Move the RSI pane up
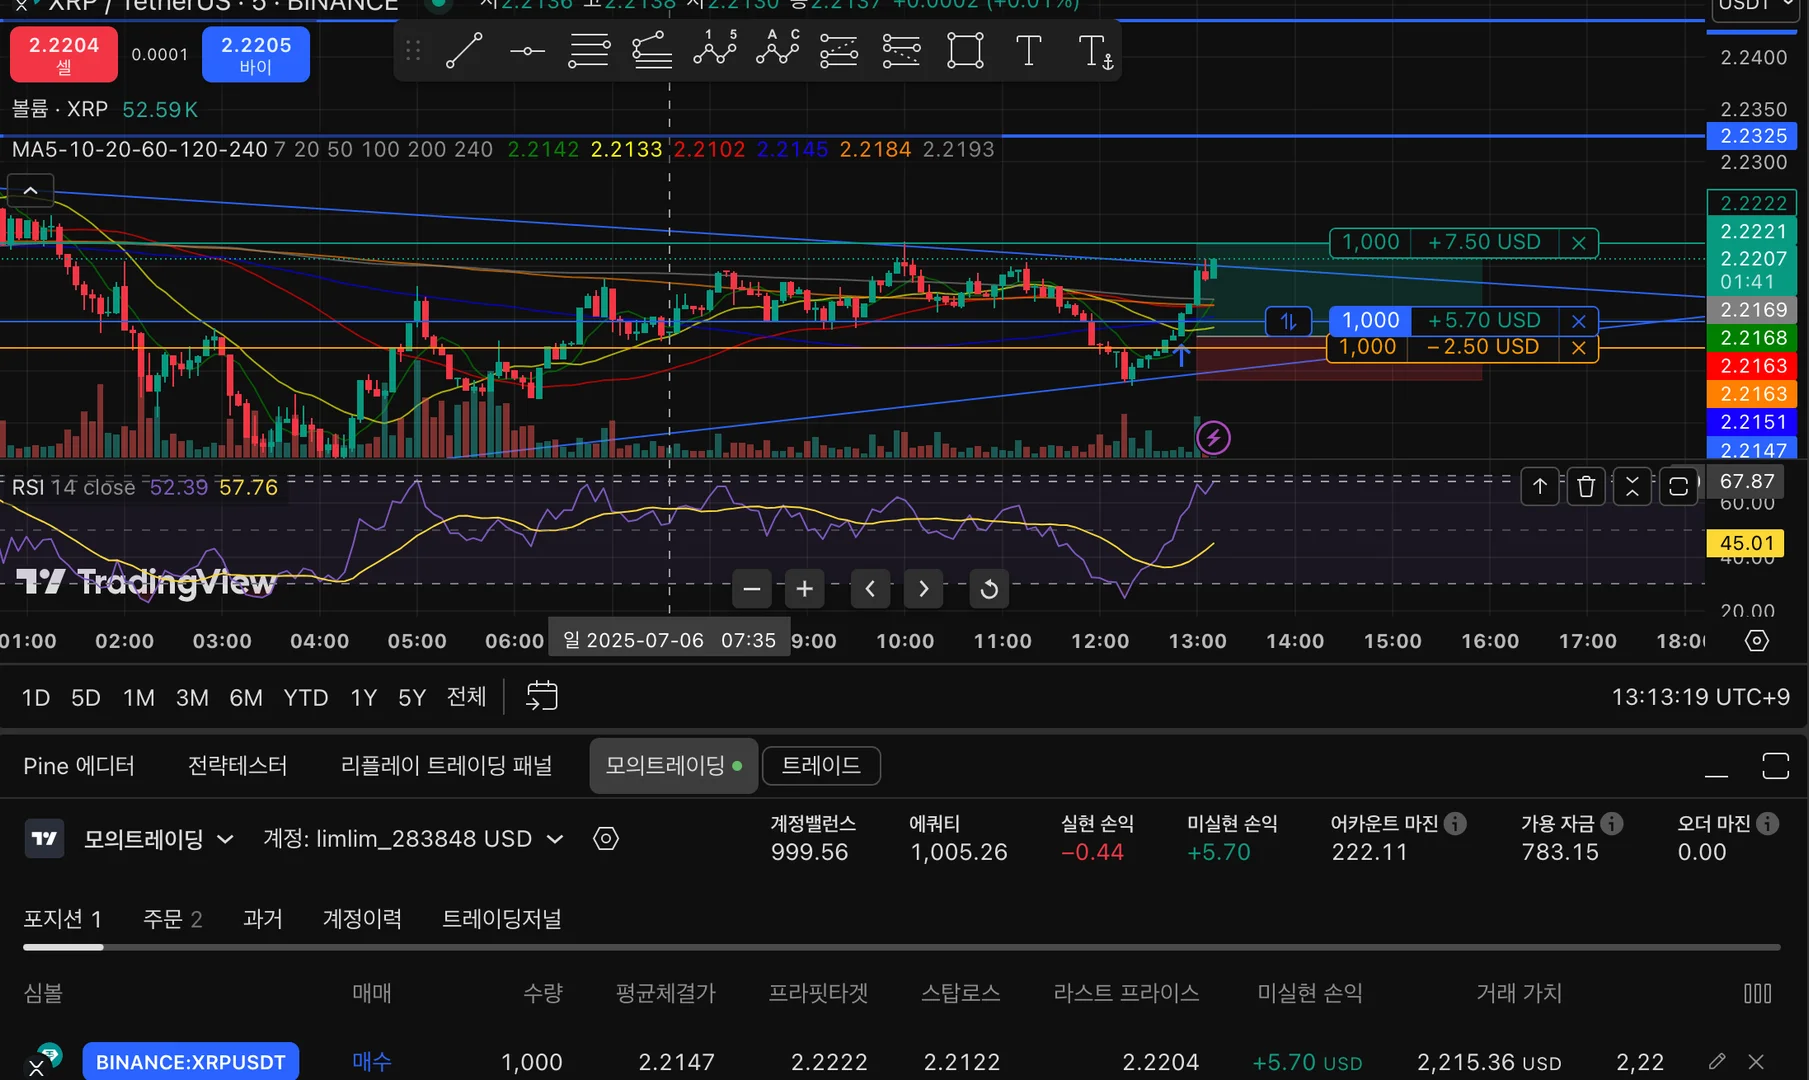This screenshot has height=1080, width=1809. pos(1540,486)
